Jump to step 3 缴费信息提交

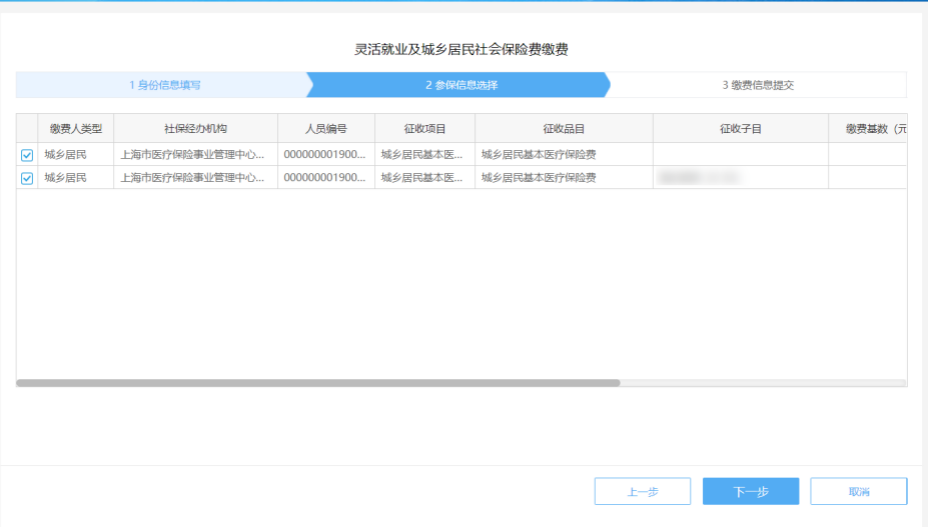(757, 85)
